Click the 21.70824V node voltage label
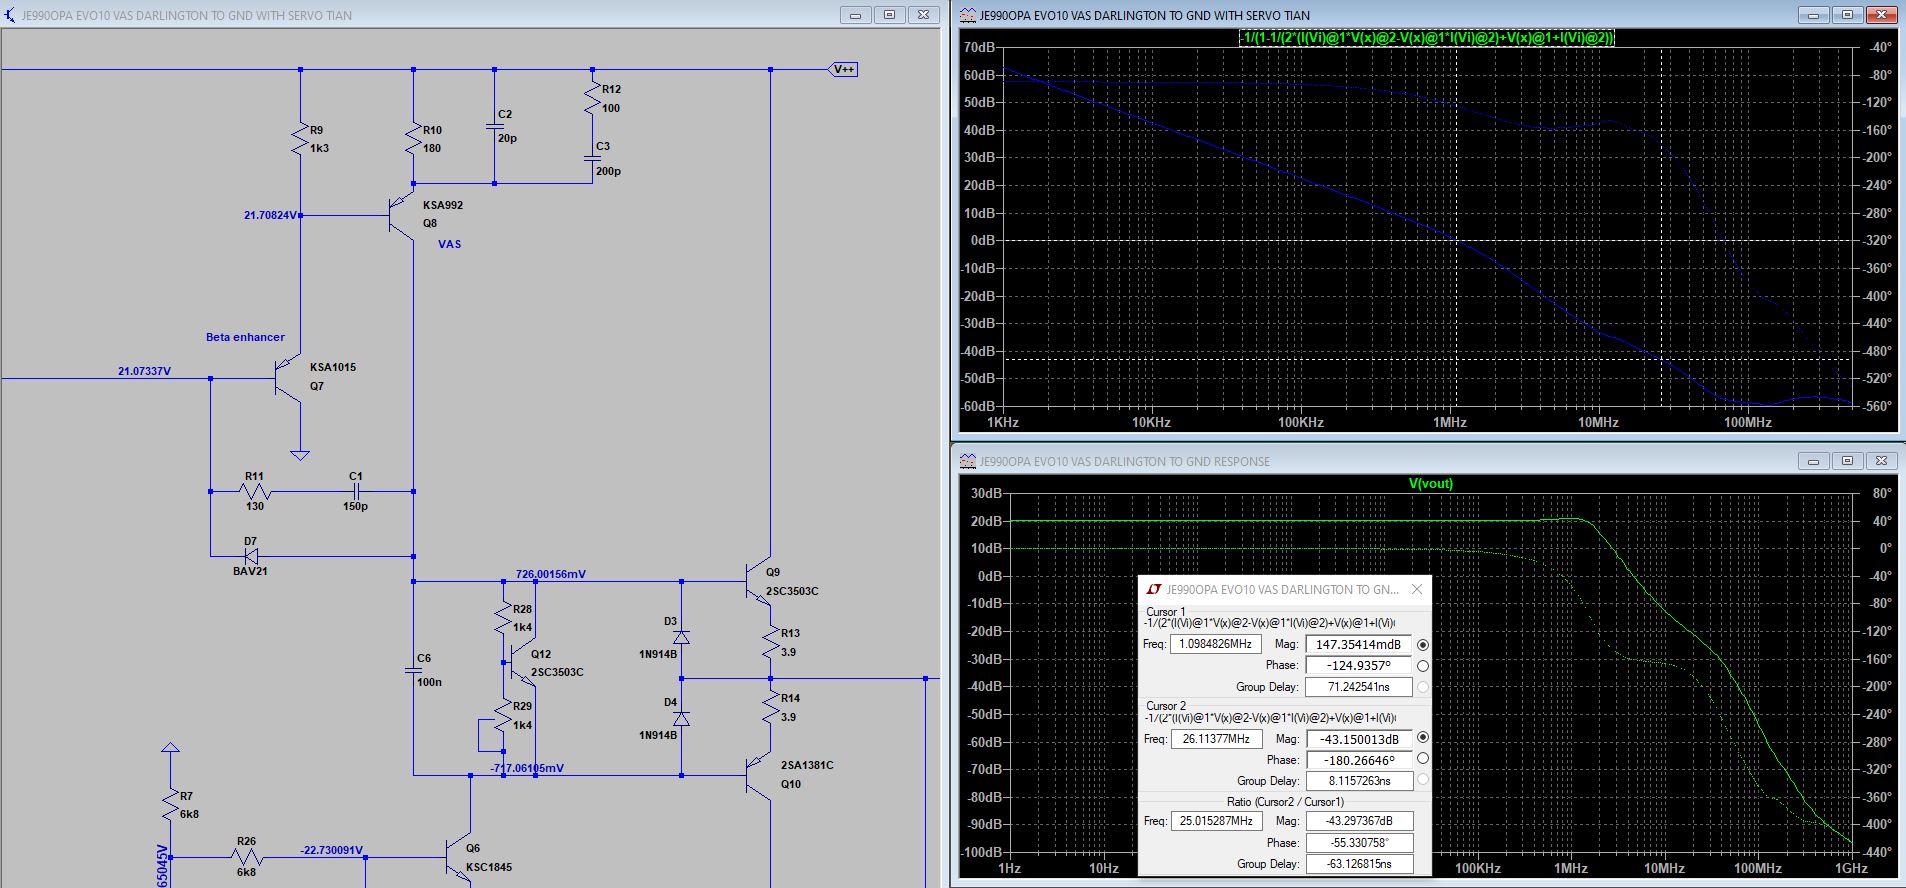 (270, 215)
